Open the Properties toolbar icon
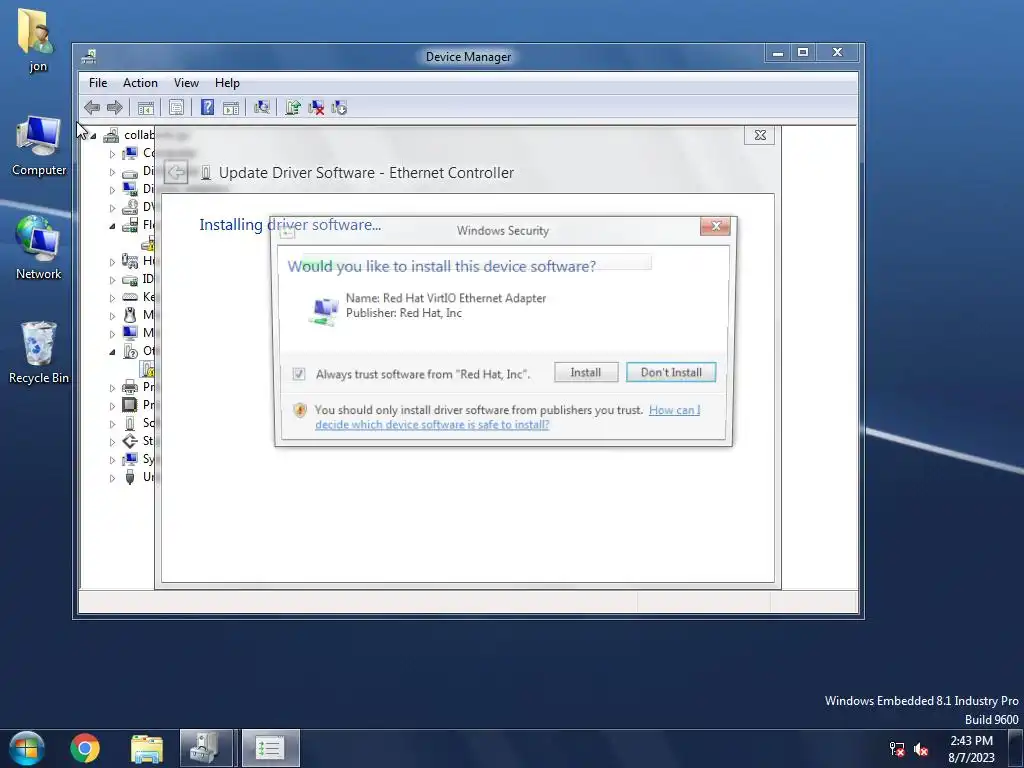Screen dimensions: 1024x768 (x=176, y=108)
